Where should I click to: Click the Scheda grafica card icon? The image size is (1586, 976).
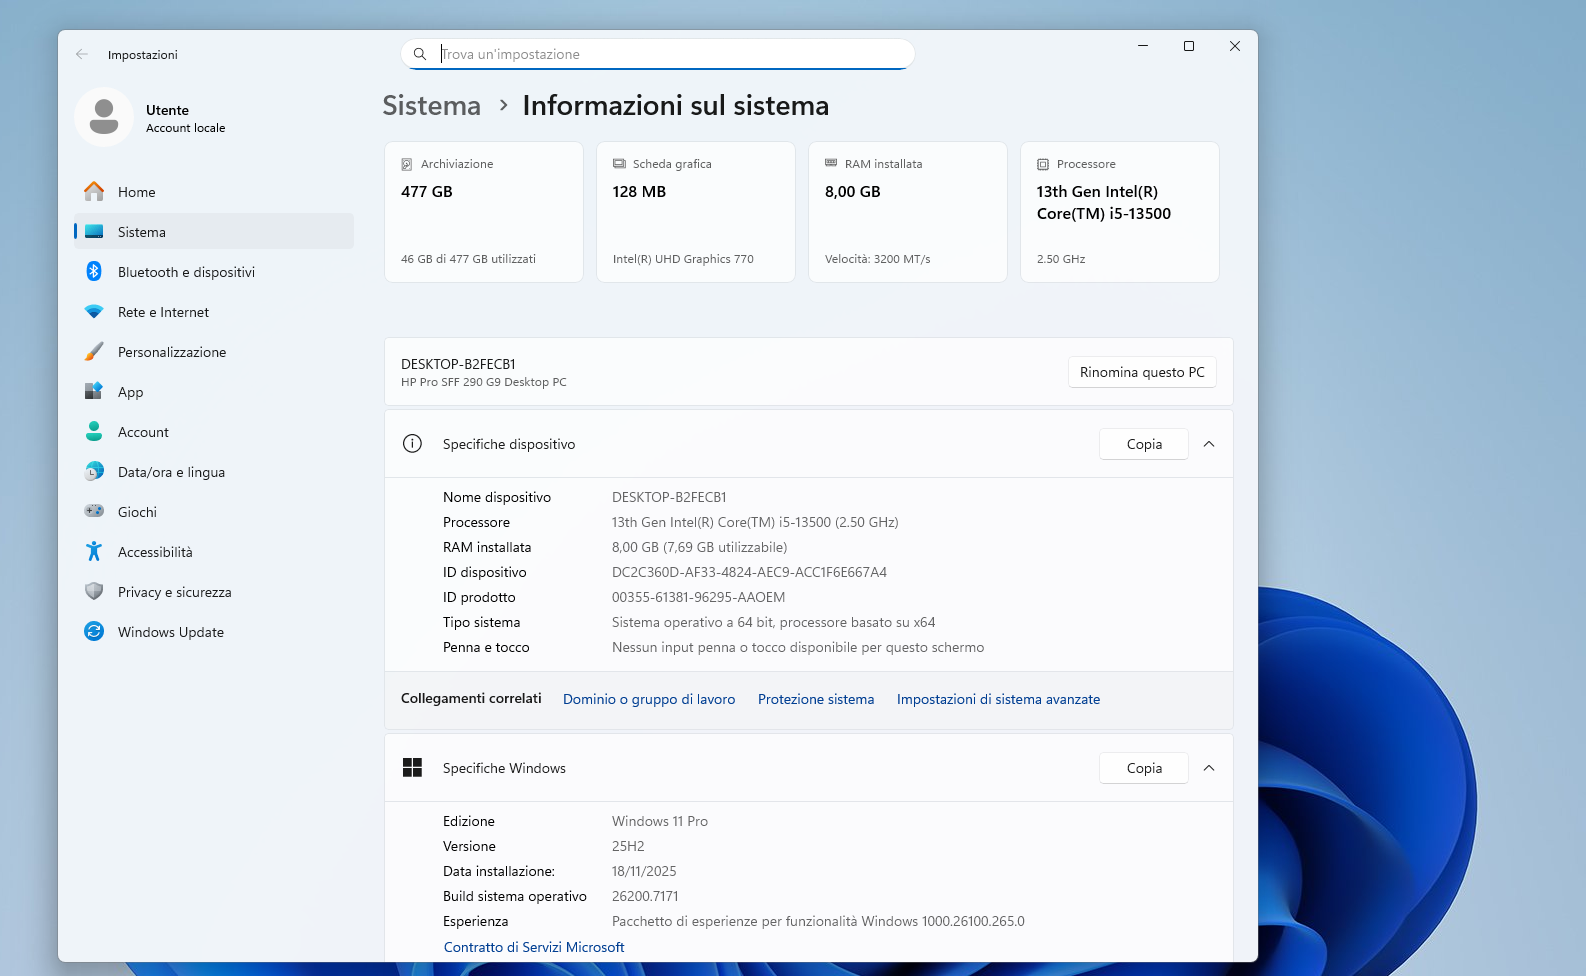pos(619,164)
